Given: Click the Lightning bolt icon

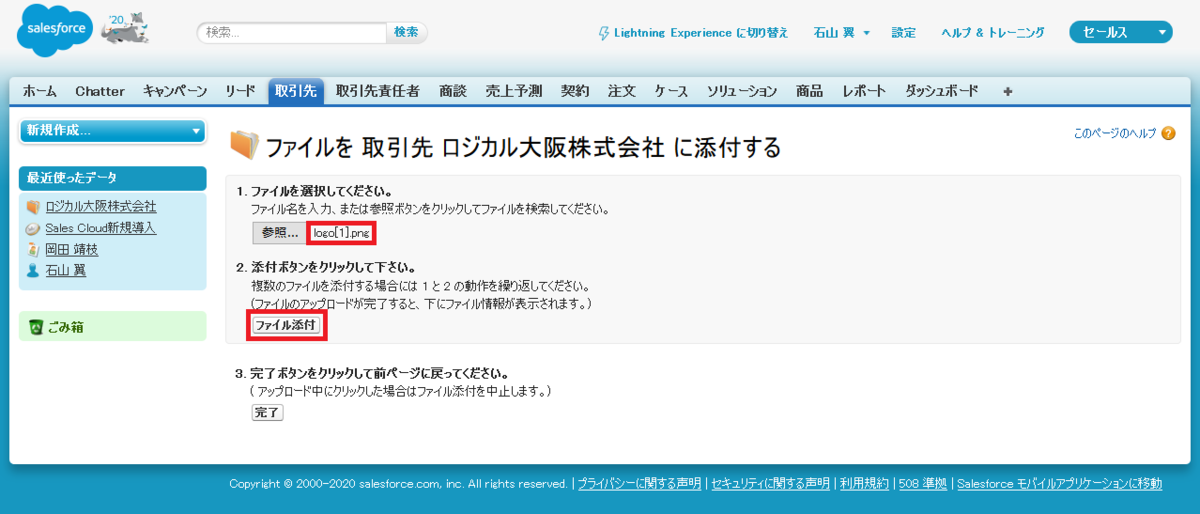Looking at the screenshot, I should (603, 33).
